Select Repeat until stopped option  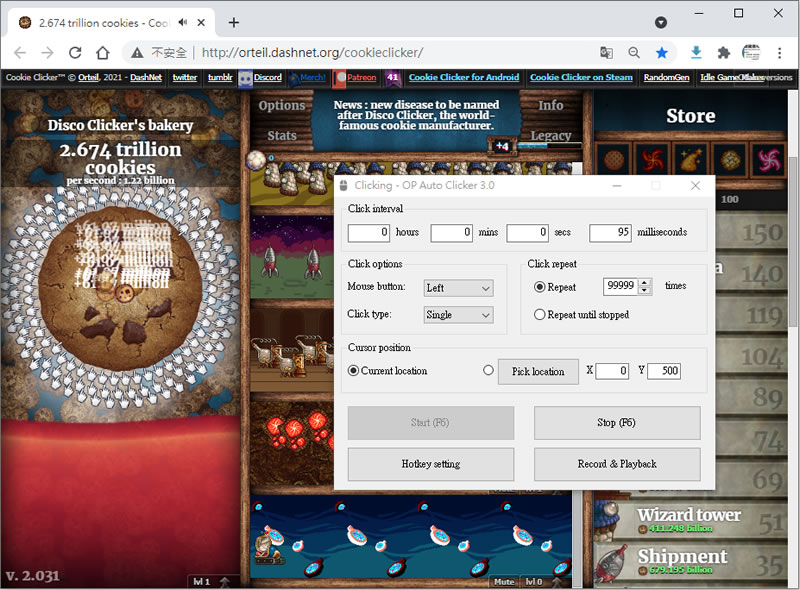pyautogui.click(x=539, y=314)
